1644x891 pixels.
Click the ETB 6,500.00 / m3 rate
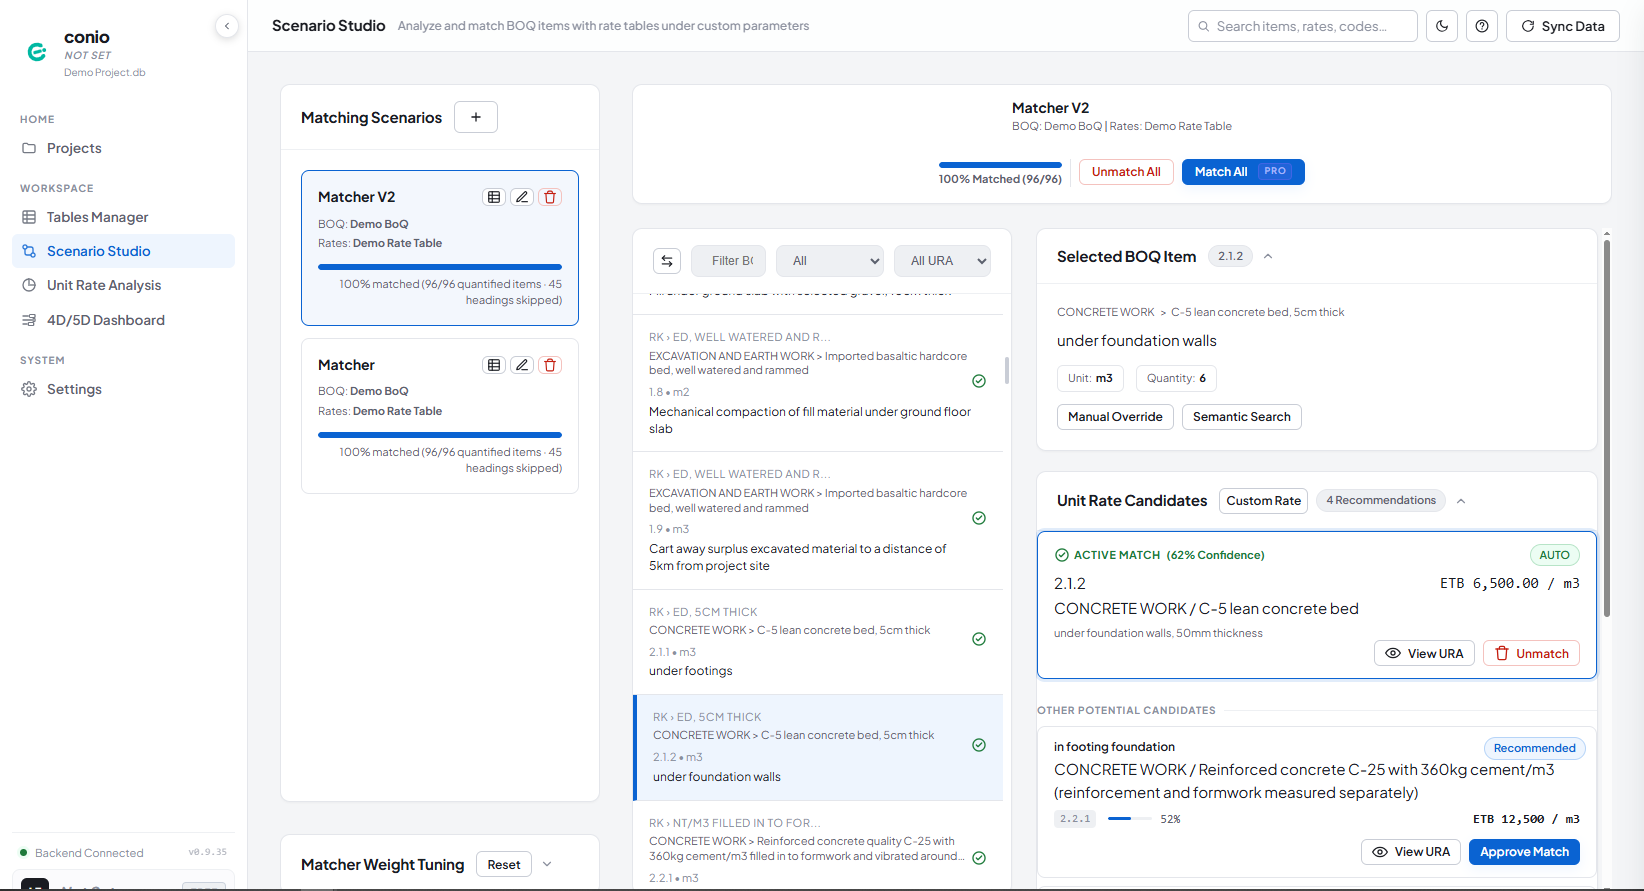1510,583
